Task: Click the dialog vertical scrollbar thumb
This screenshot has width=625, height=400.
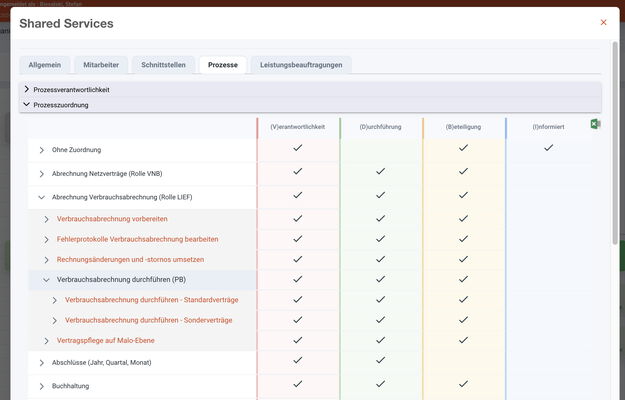Action: tap(615, 143)
